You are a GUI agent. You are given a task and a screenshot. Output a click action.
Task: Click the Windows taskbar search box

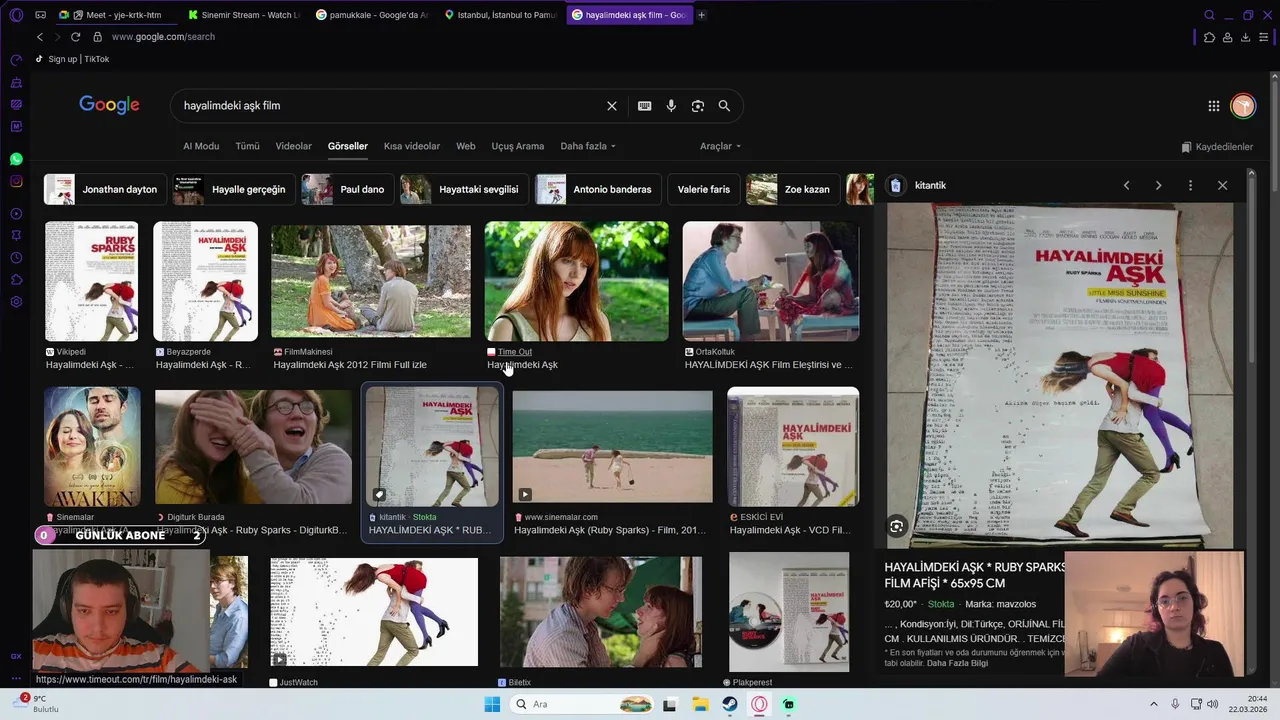point(582,705)
